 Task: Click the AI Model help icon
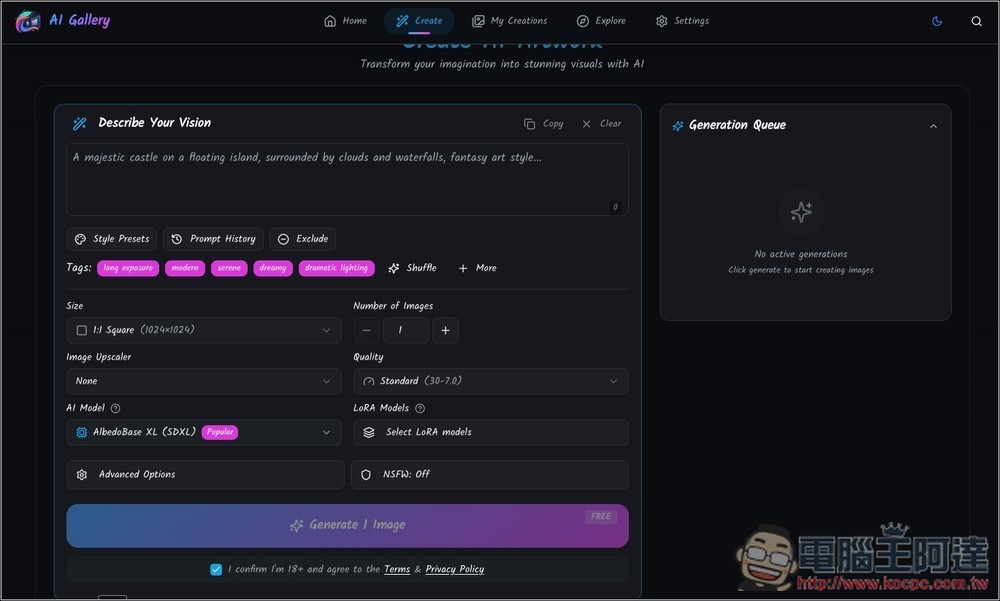point(116,408)
